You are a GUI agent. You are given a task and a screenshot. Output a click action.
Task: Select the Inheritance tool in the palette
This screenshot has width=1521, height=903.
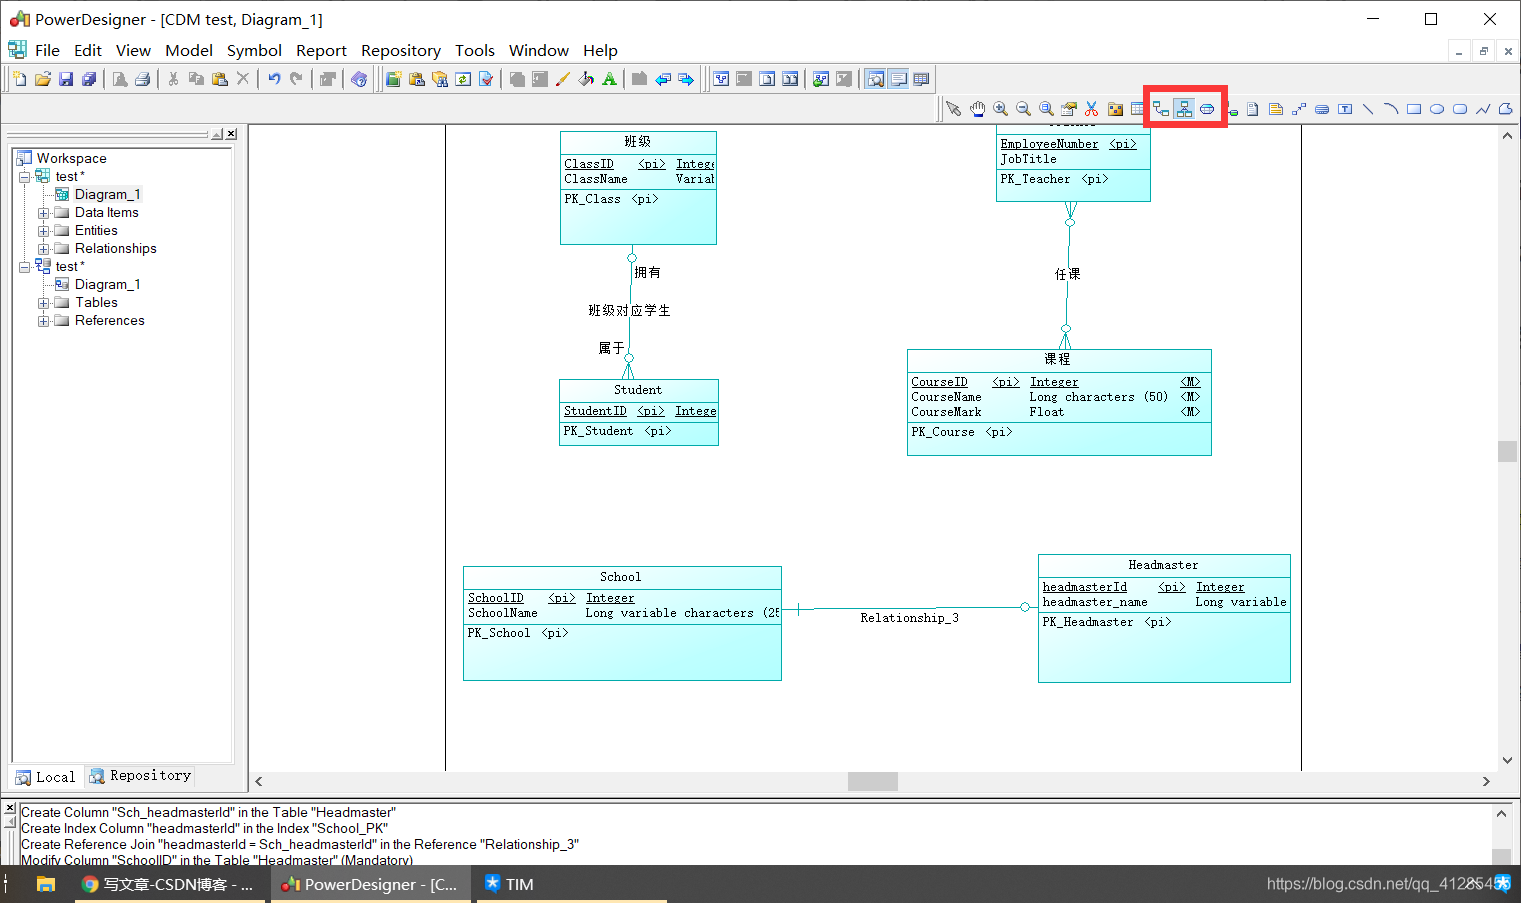(1184, 109)
